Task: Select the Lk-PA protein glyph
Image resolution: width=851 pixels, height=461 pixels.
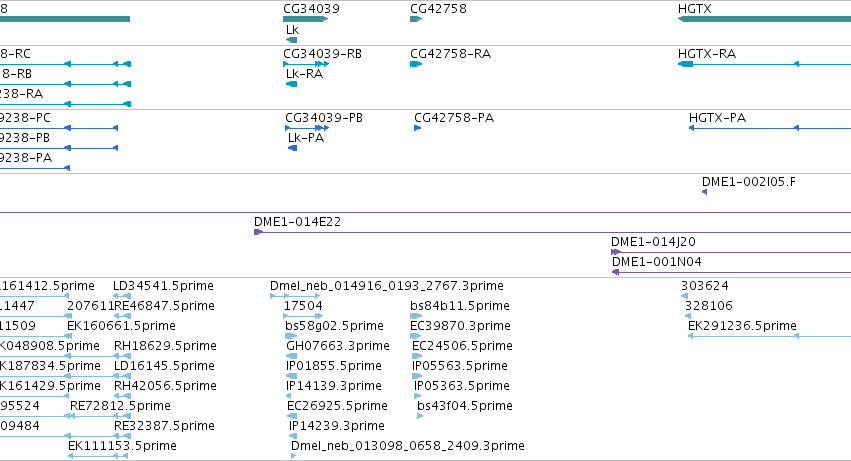Action: [293, 148]
